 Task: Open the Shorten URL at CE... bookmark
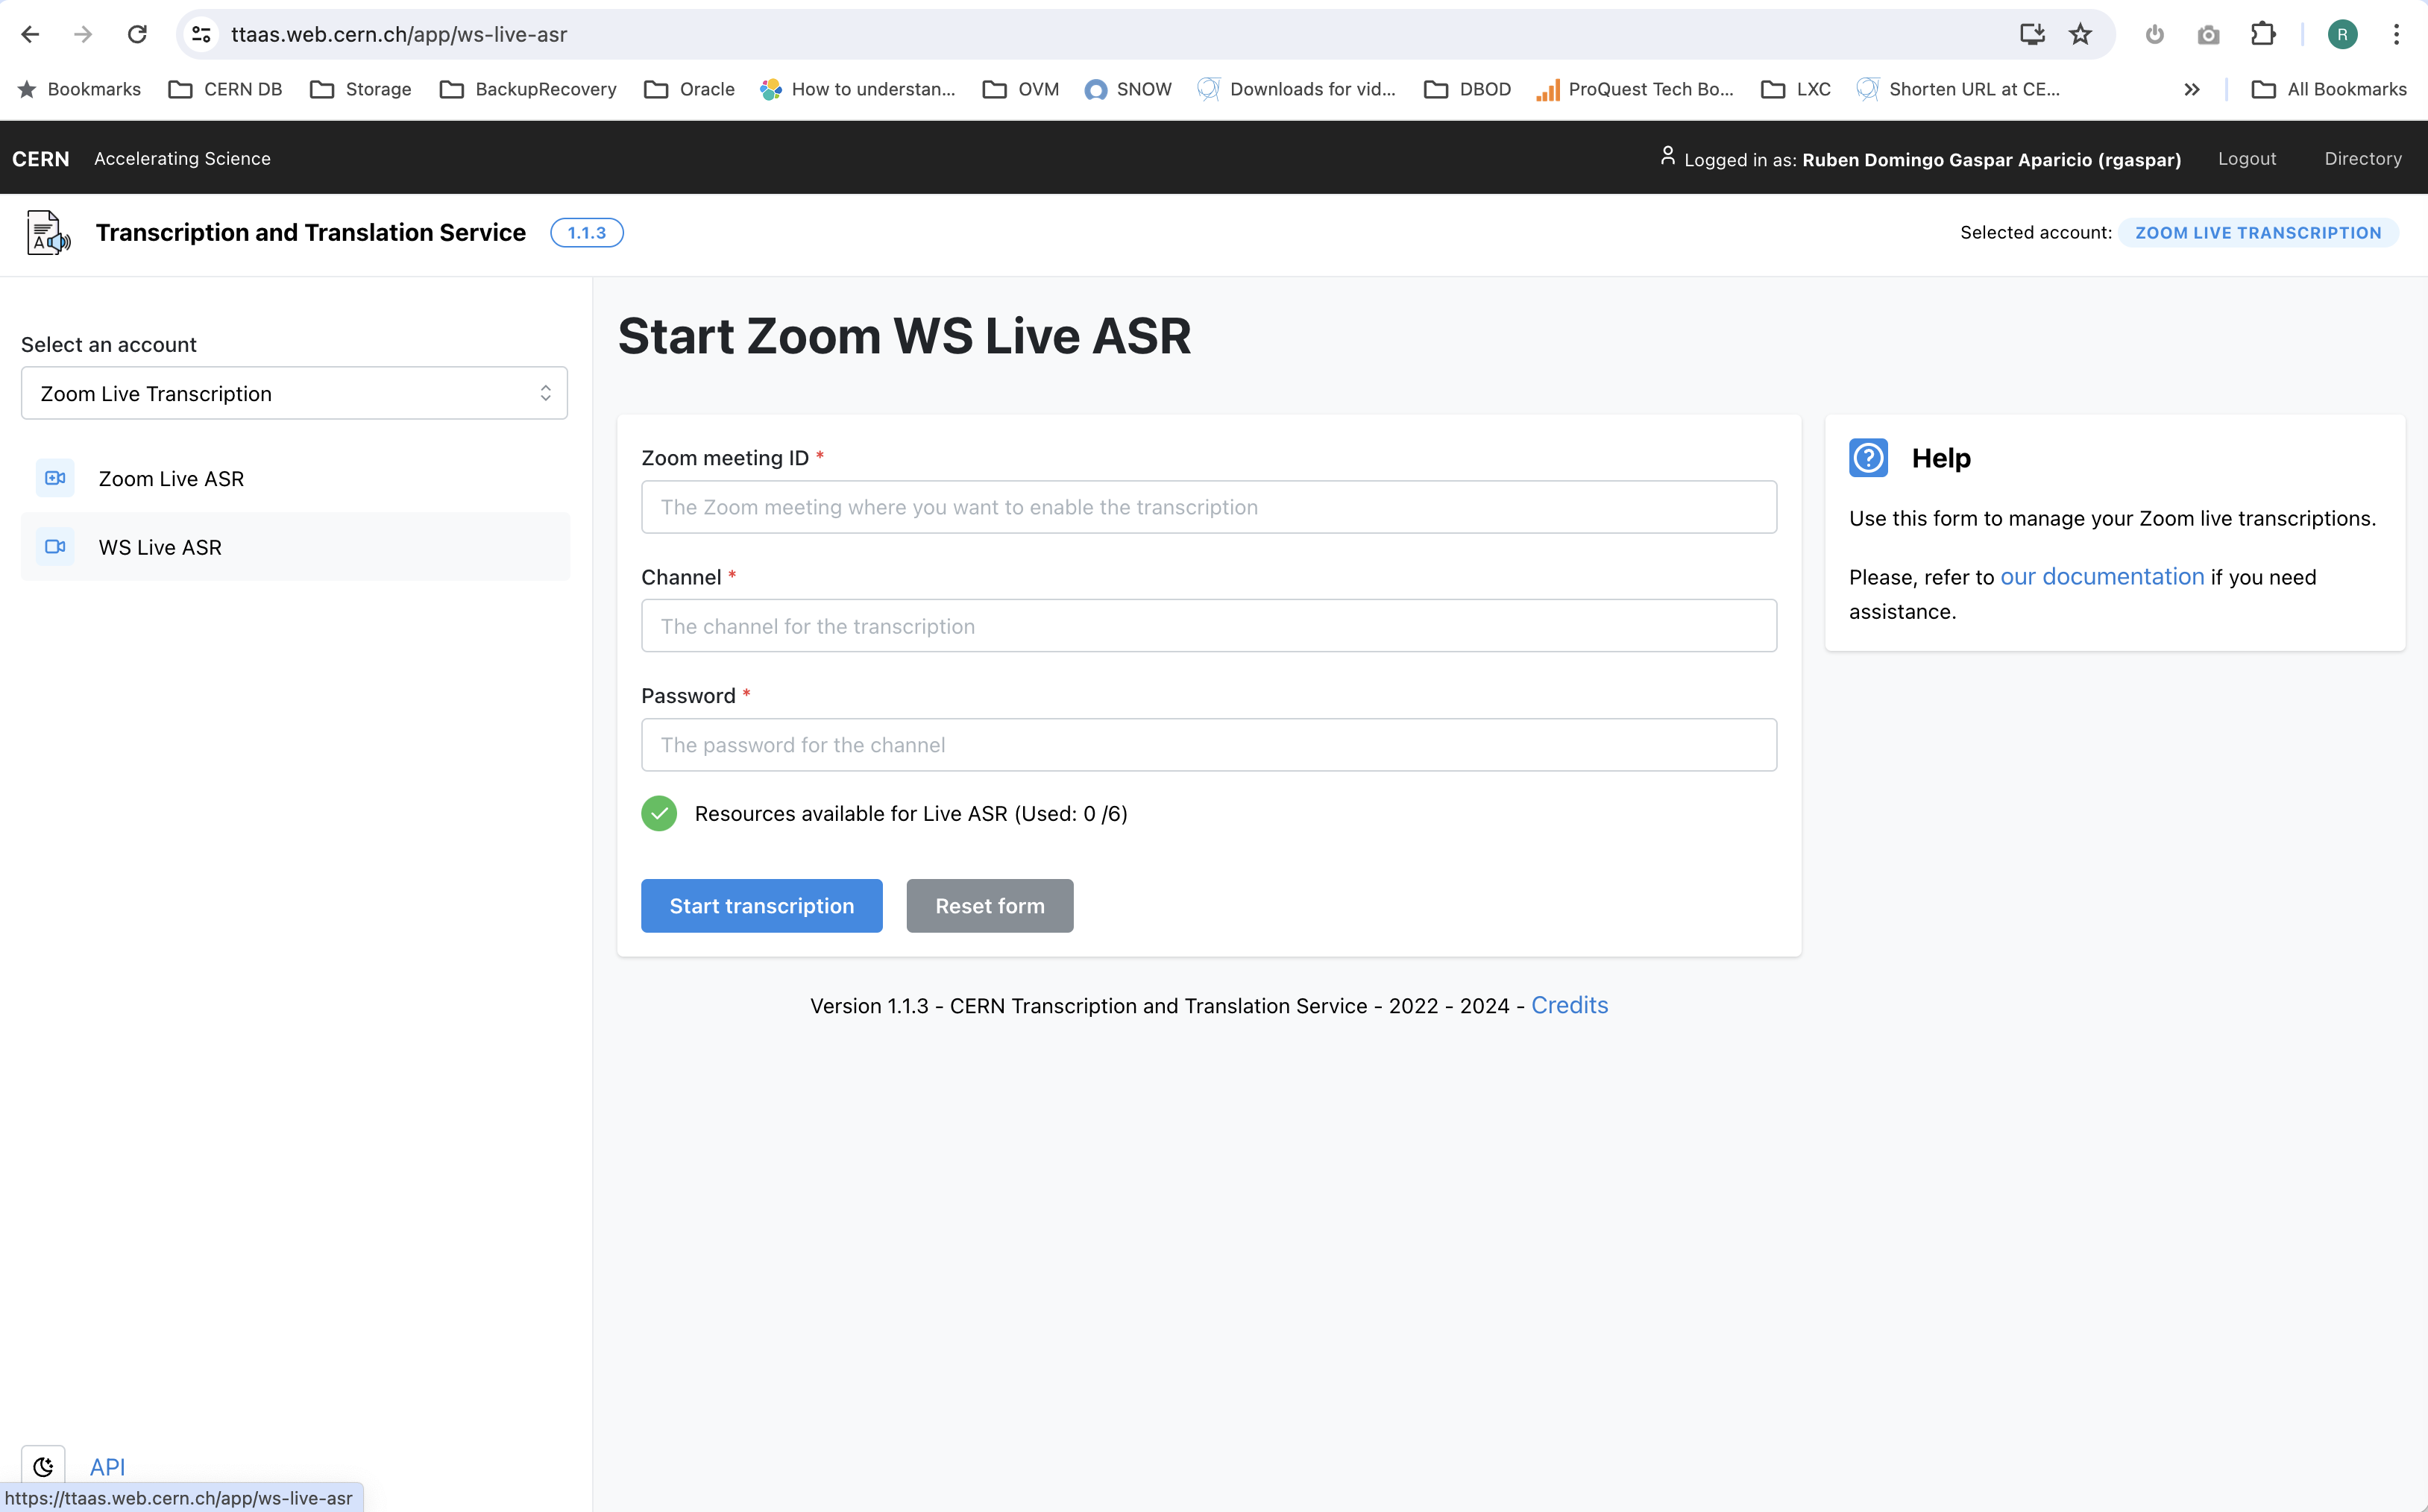coord(1958,89)
